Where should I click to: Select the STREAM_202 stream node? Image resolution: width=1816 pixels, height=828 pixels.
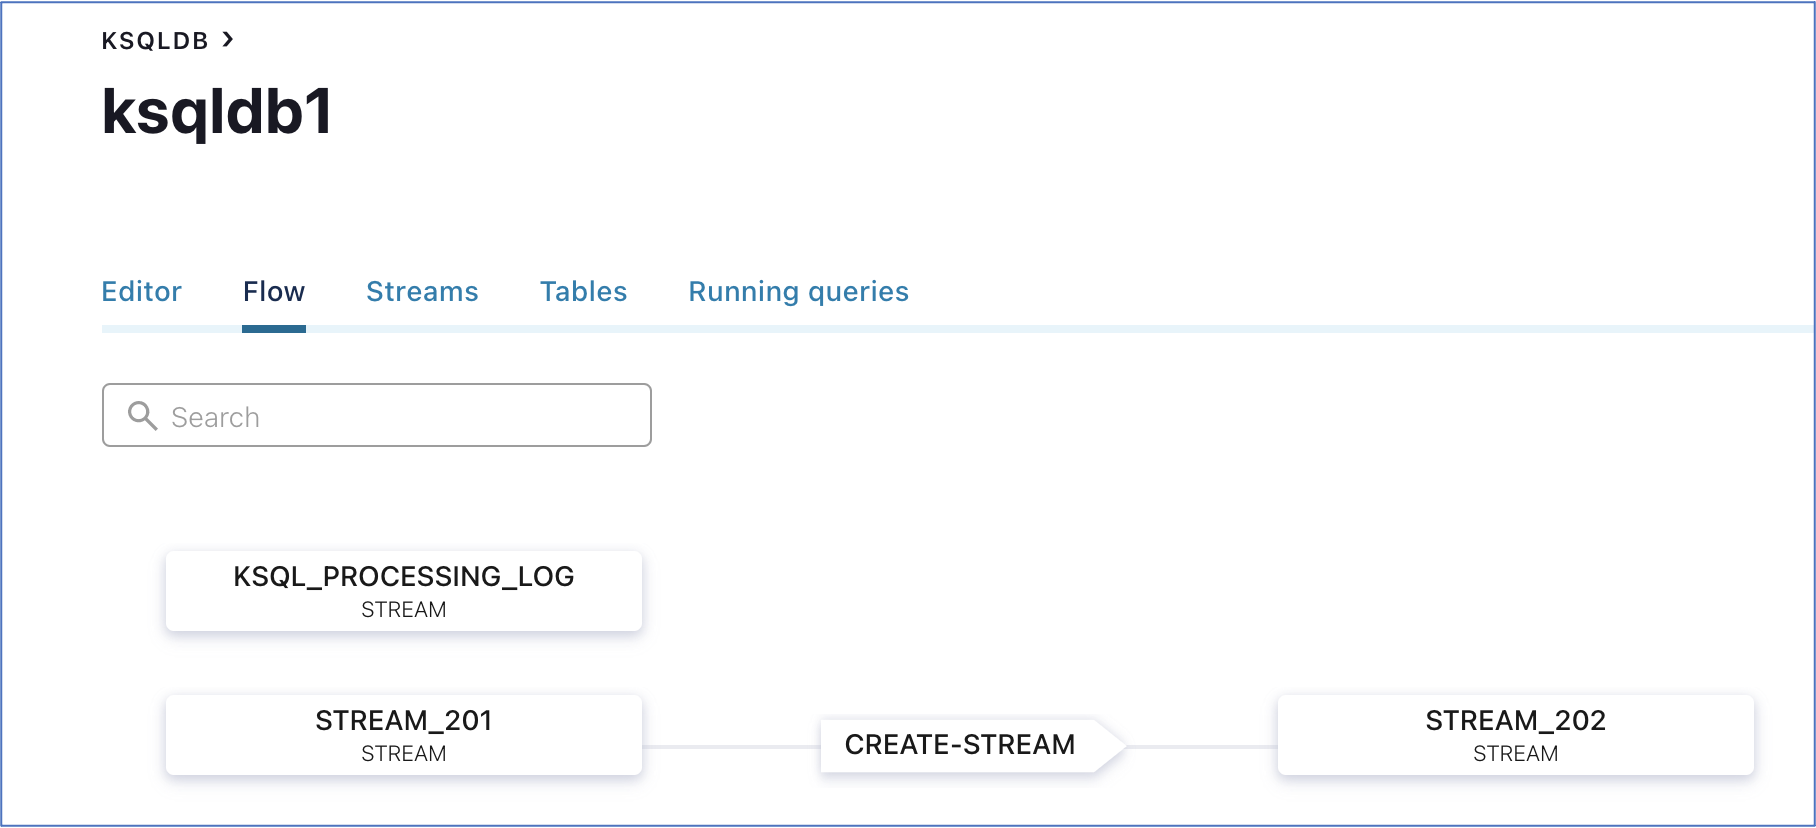pyautogui.click(x=1516, y=735)
